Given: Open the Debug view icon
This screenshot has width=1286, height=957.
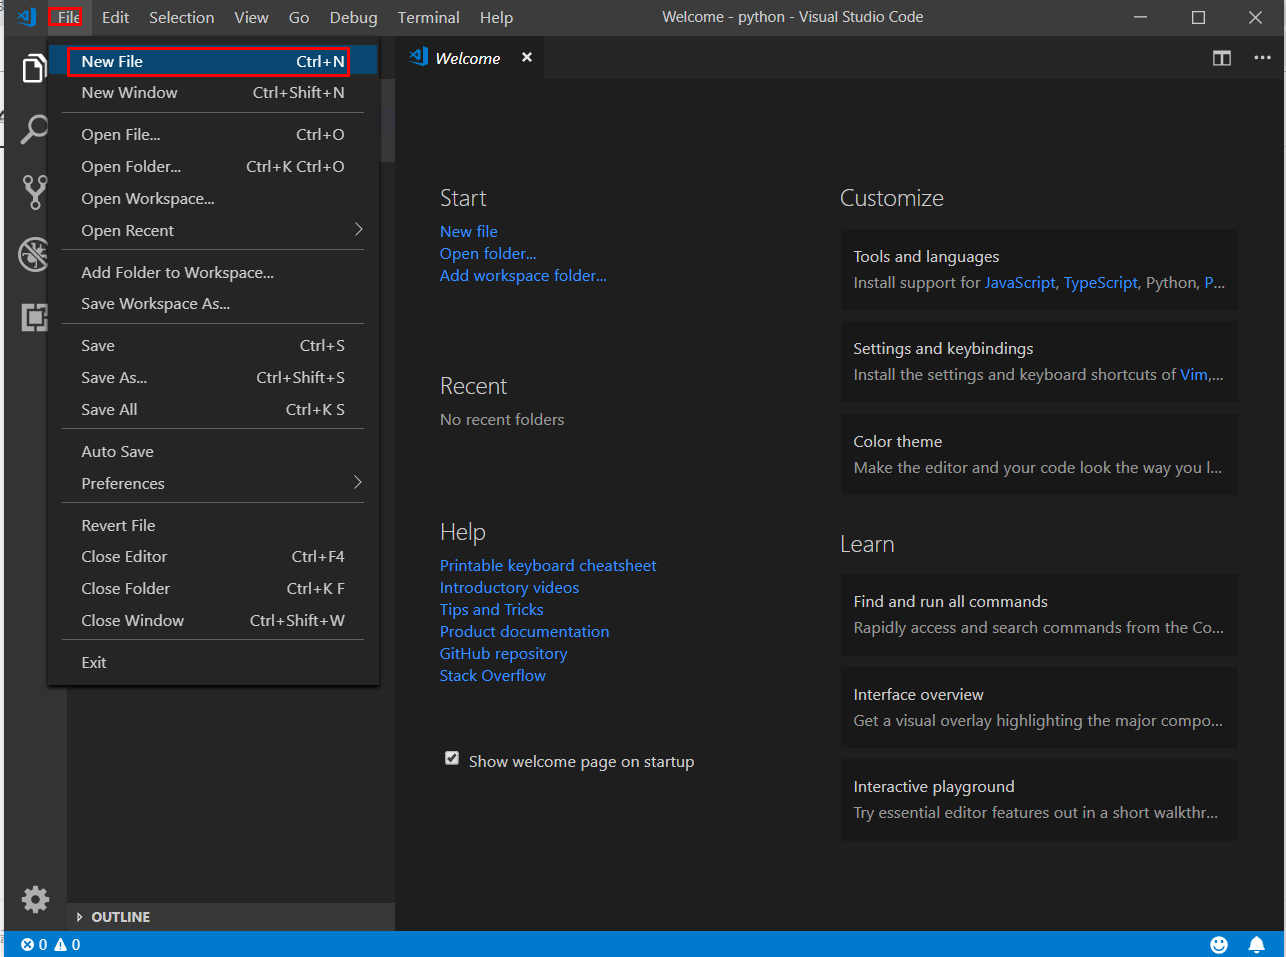Looking at the screenshot, I should 34,254.
